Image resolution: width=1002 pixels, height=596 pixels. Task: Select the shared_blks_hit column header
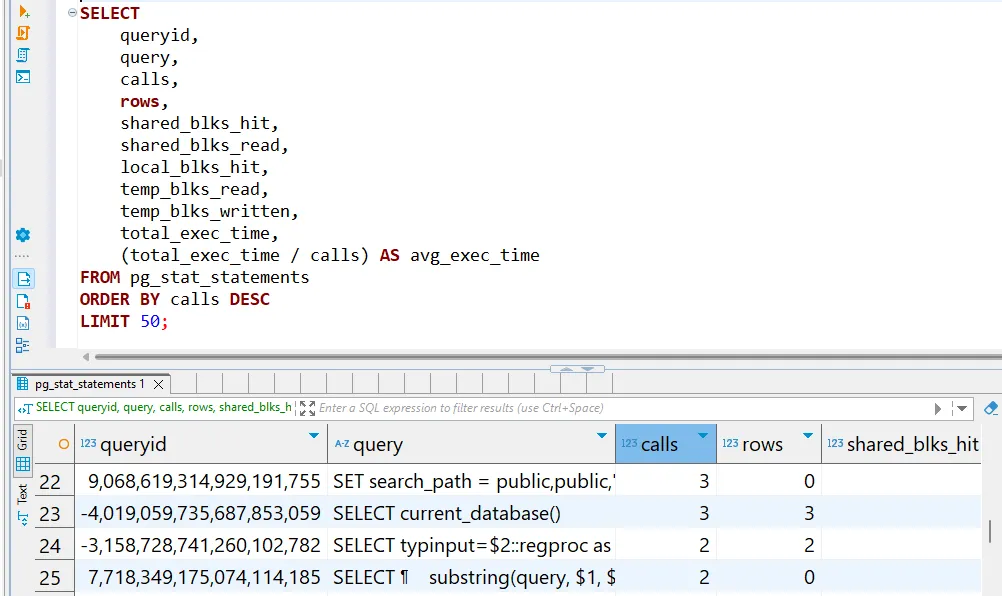902,444
